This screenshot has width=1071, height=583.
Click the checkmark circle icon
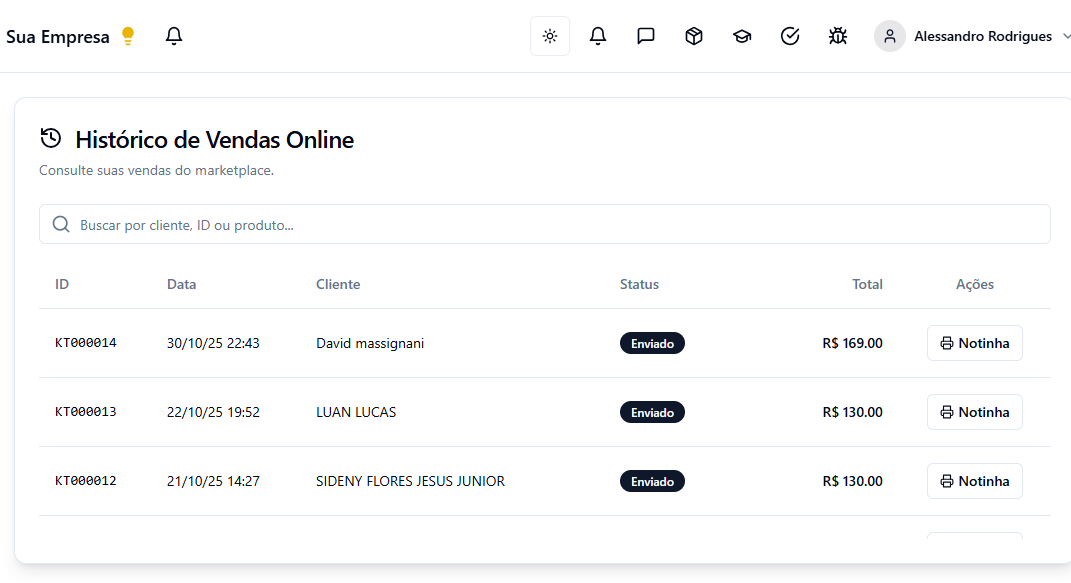pos(789,35)
